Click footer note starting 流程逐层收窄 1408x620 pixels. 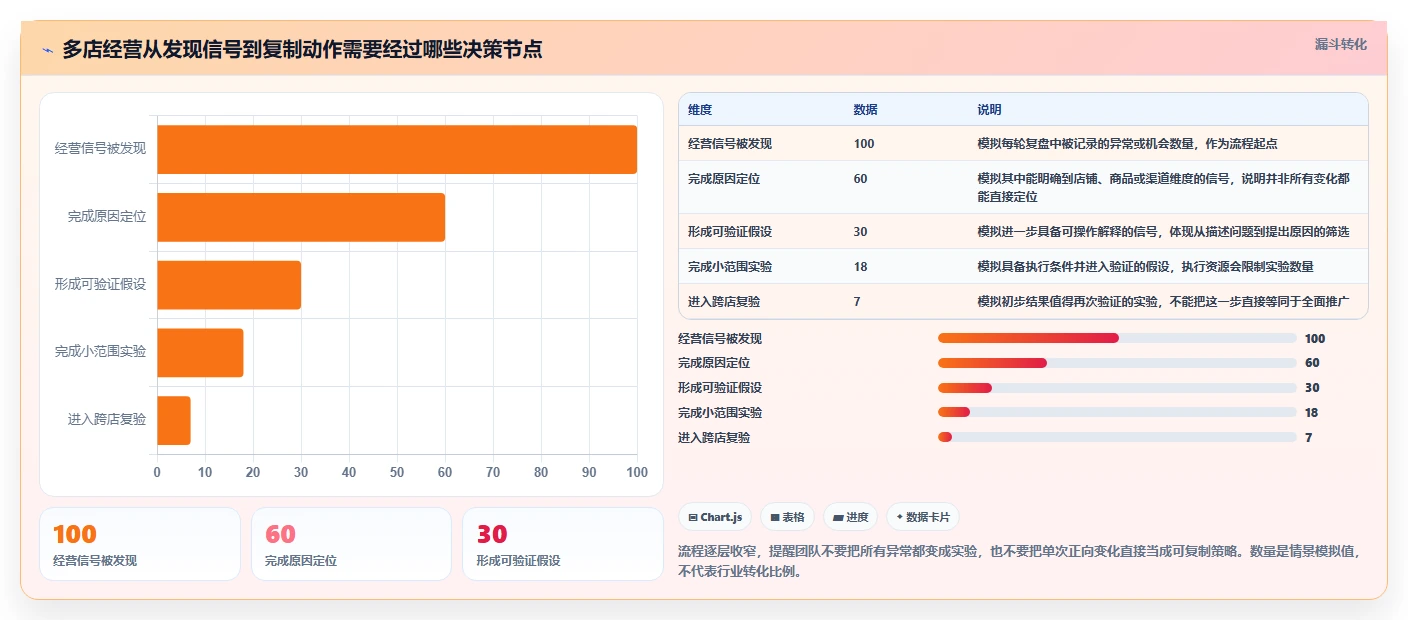tap(1020, 562)
